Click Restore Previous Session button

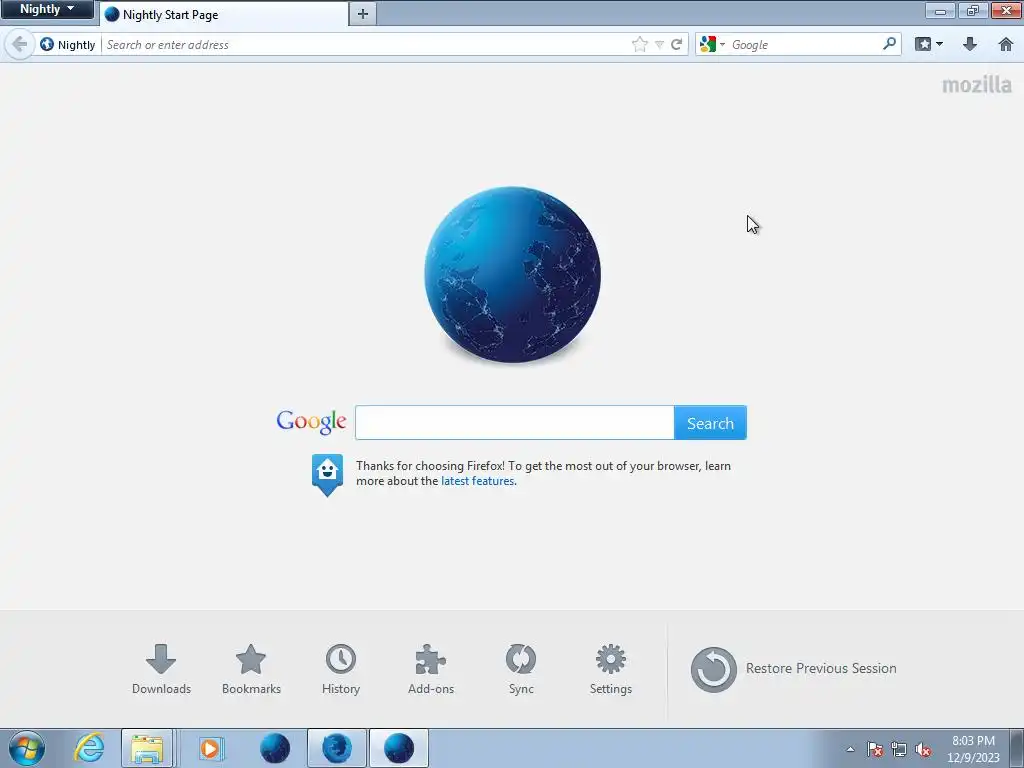(793, 669)
